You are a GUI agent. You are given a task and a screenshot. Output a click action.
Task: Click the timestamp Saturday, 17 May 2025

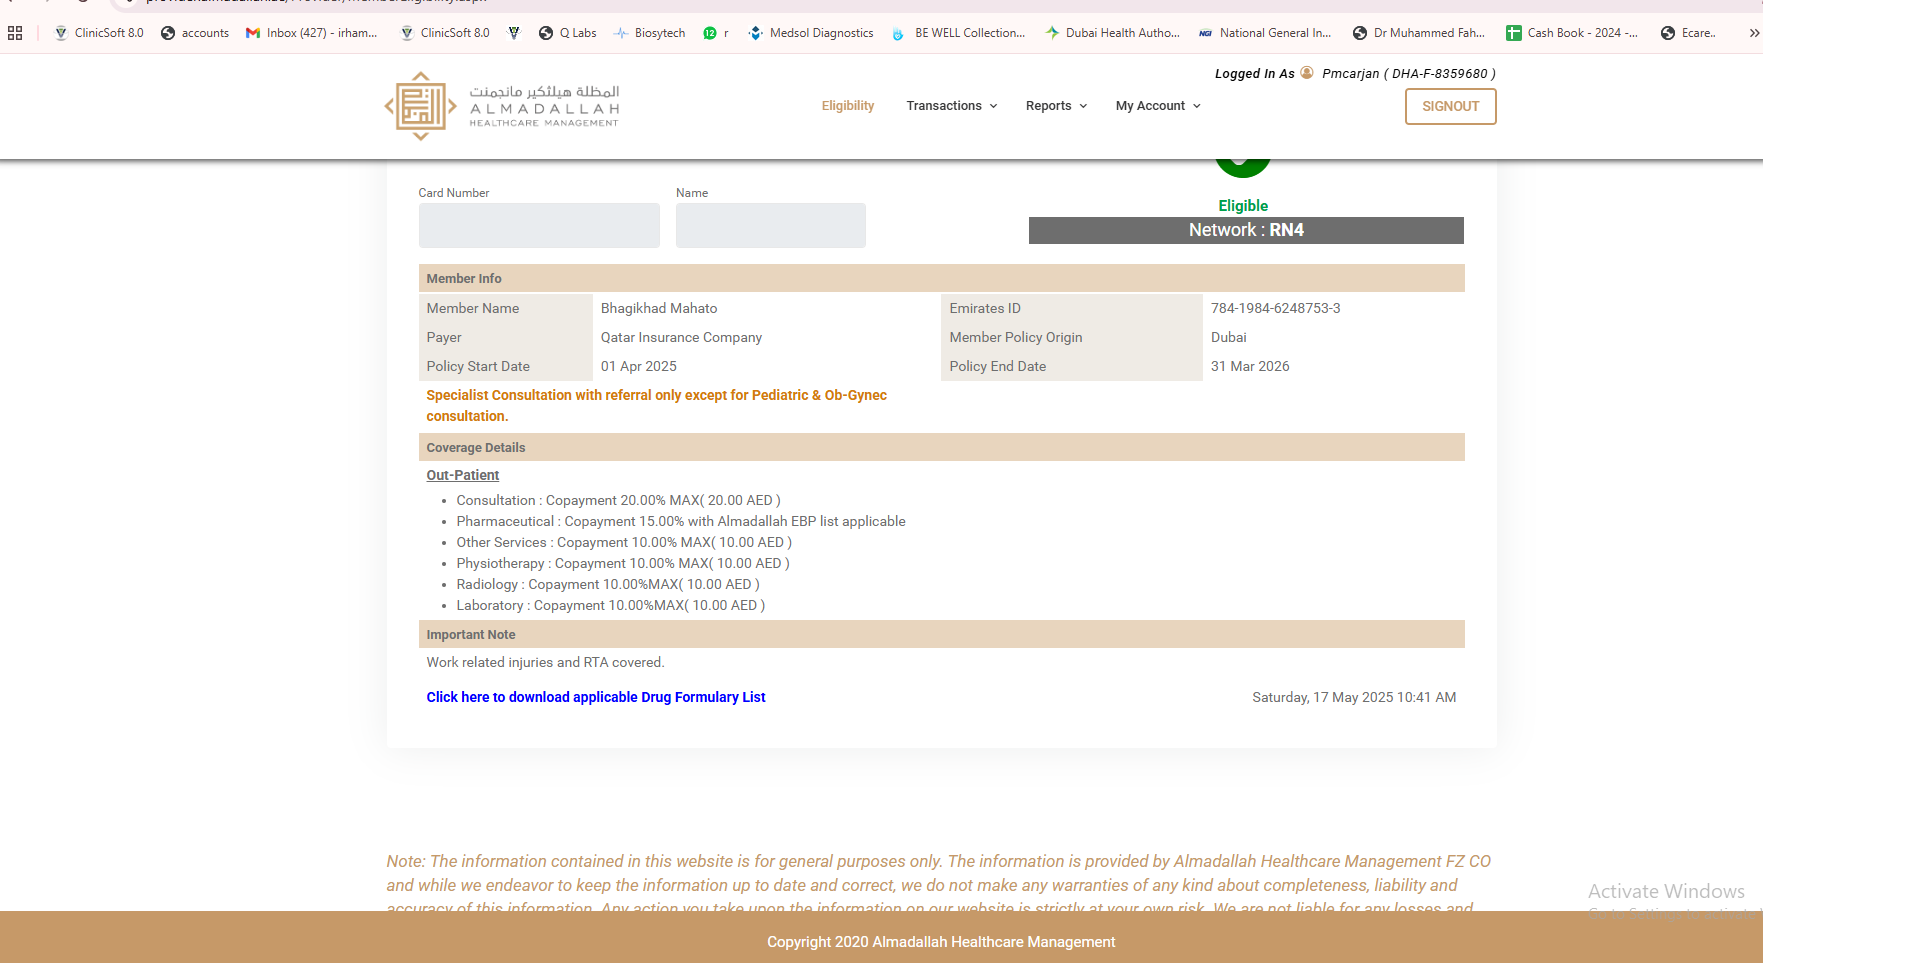point(1354,697)
